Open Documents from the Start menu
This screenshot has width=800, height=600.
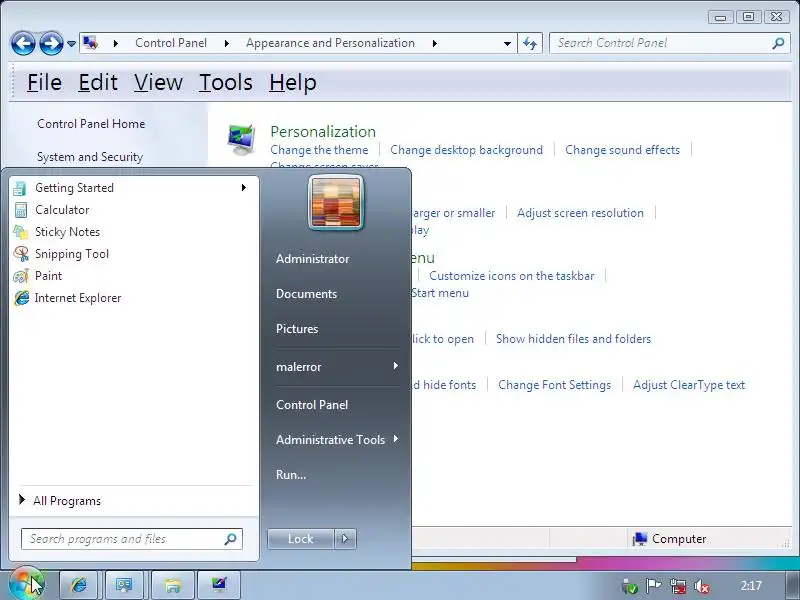[306, 294]
